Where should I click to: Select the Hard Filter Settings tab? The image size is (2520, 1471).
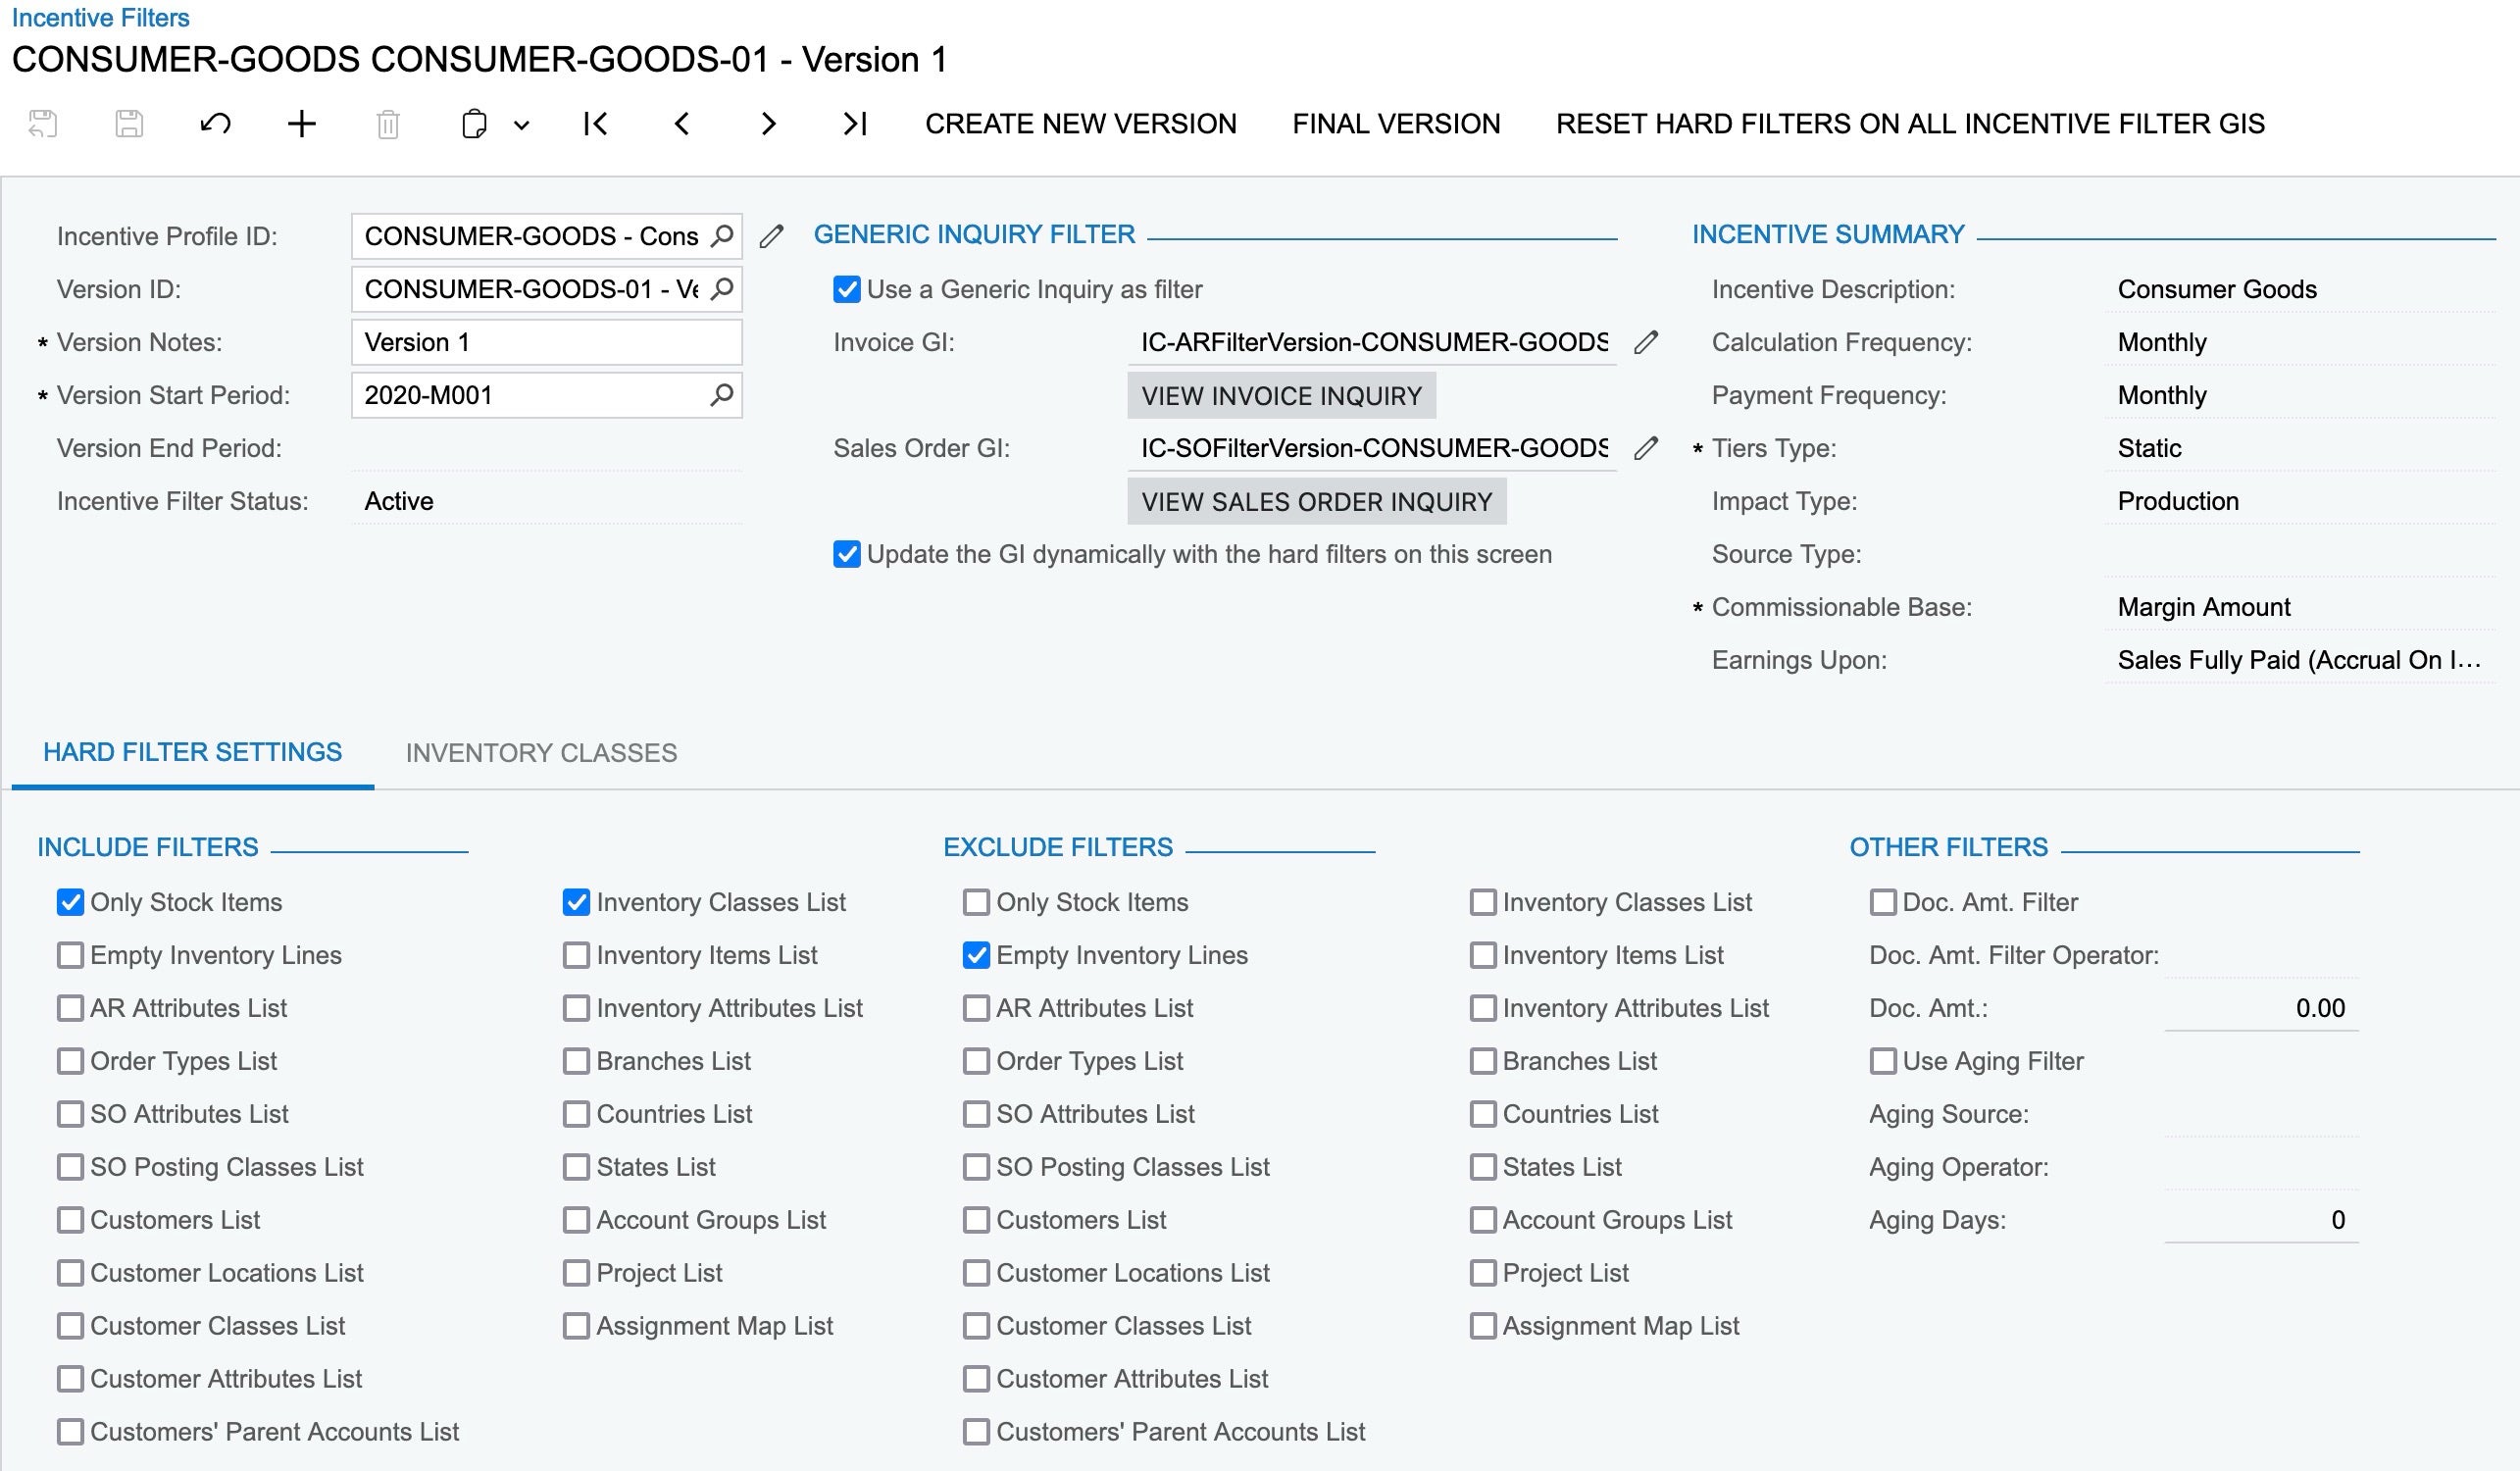(x=192, y=753)
